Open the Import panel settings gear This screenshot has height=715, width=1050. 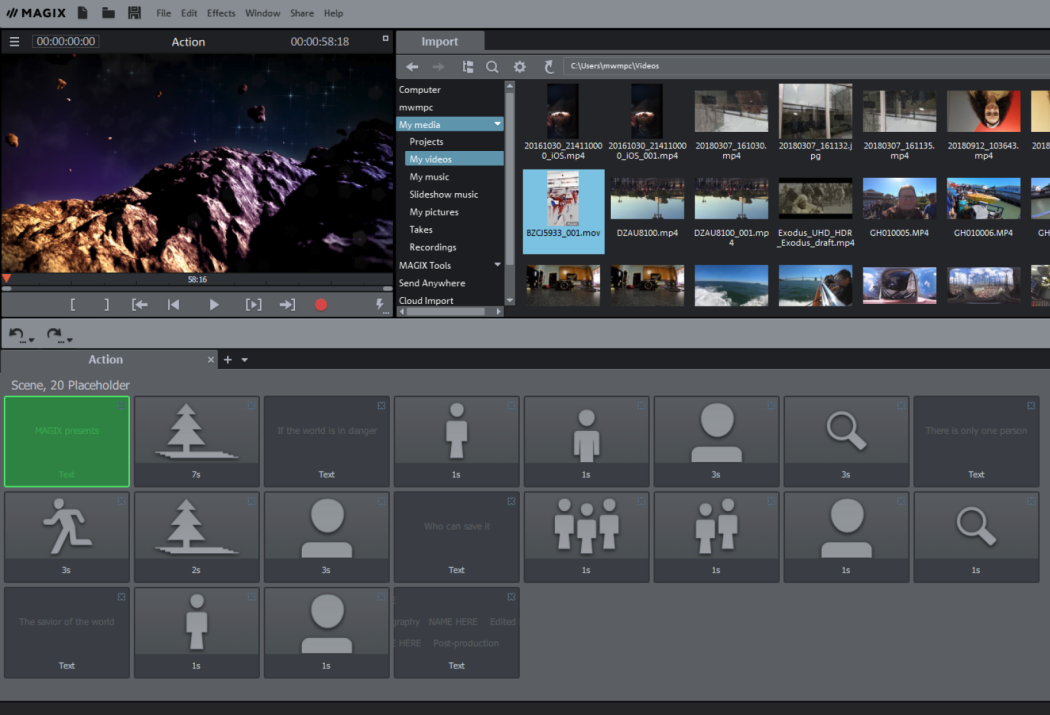(x=519, y=66)
